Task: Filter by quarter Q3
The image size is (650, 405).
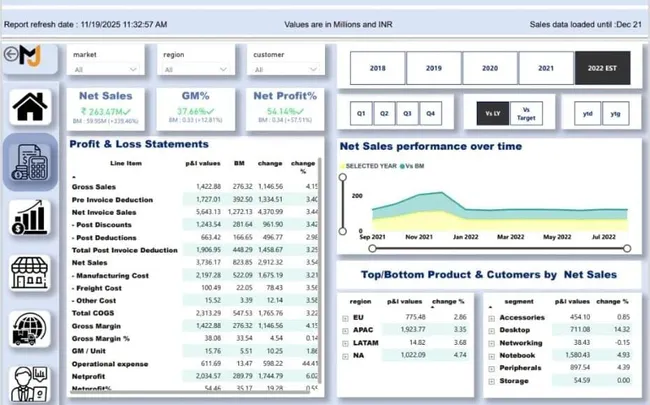Action: pyautogui.click(x=407, y=113)
